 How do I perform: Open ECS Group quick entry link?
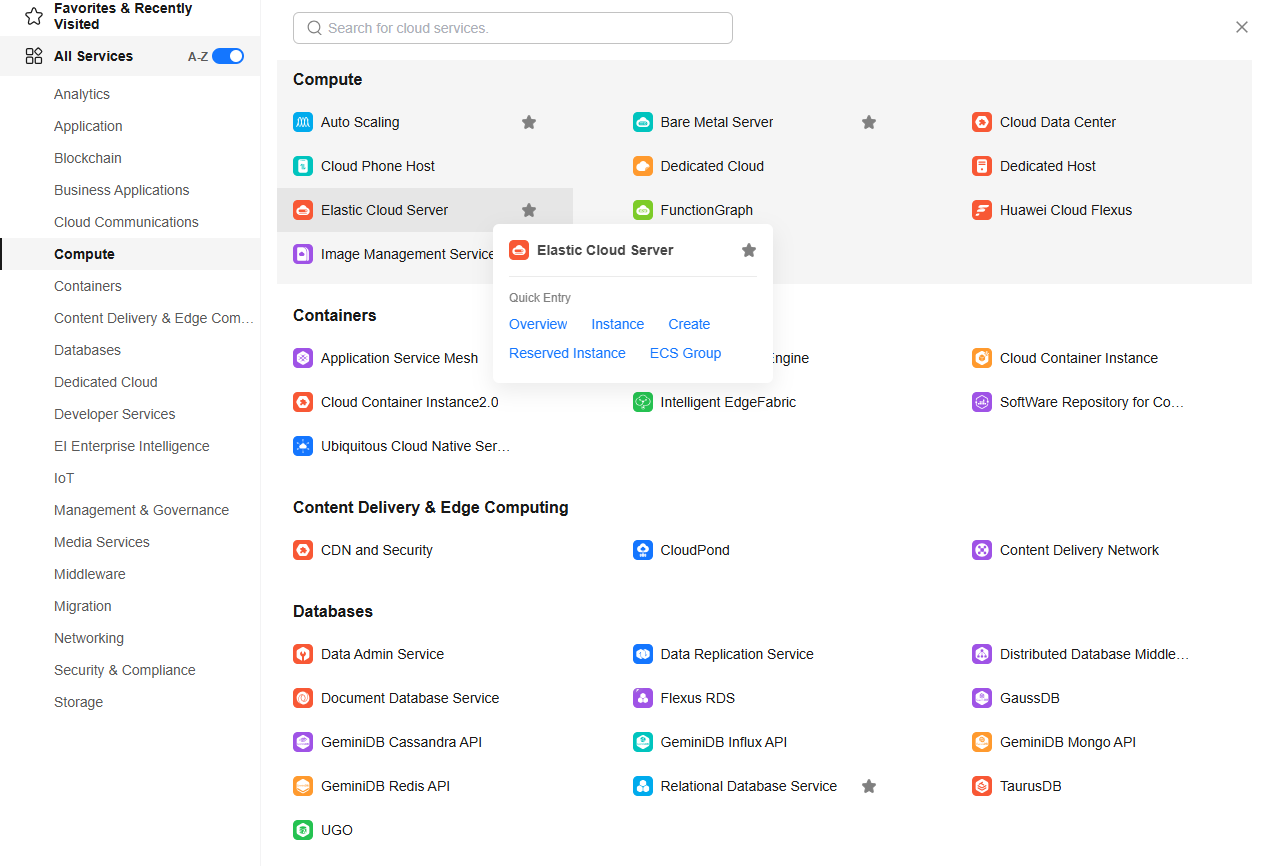pyautogui.click(x=685, y=353)
